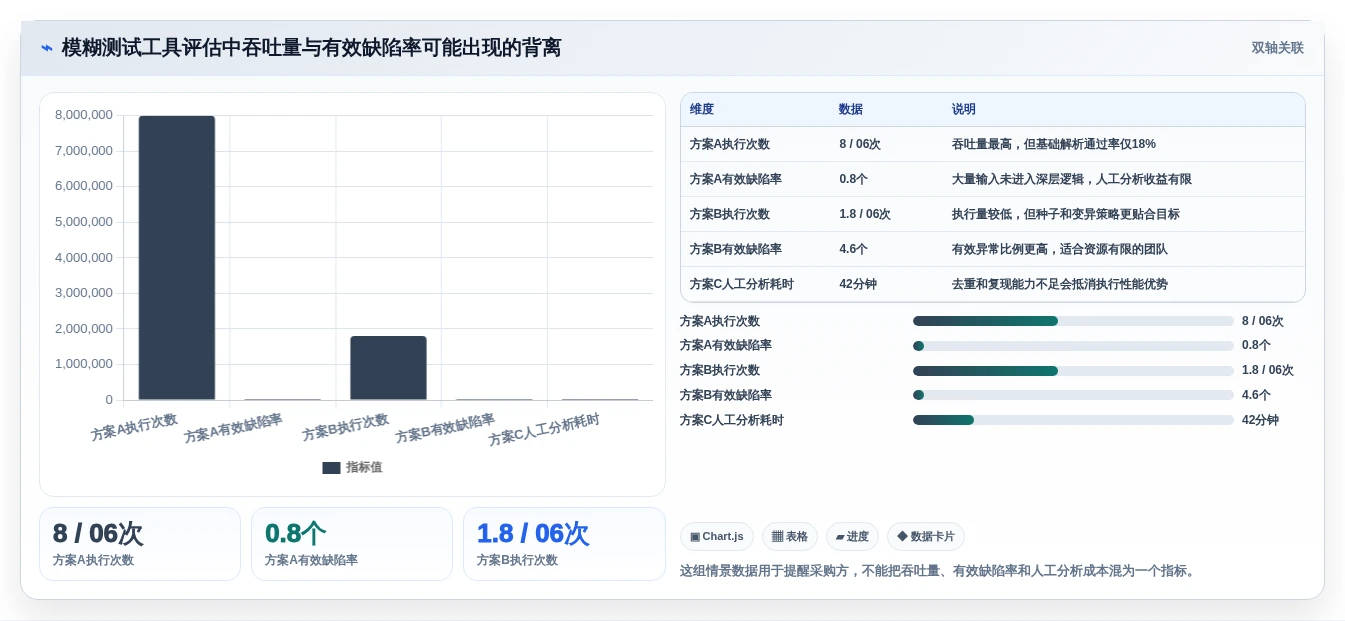Click description 大量输入未进入深层逻辑，人工分析收益有限

tap(1072, 179)
